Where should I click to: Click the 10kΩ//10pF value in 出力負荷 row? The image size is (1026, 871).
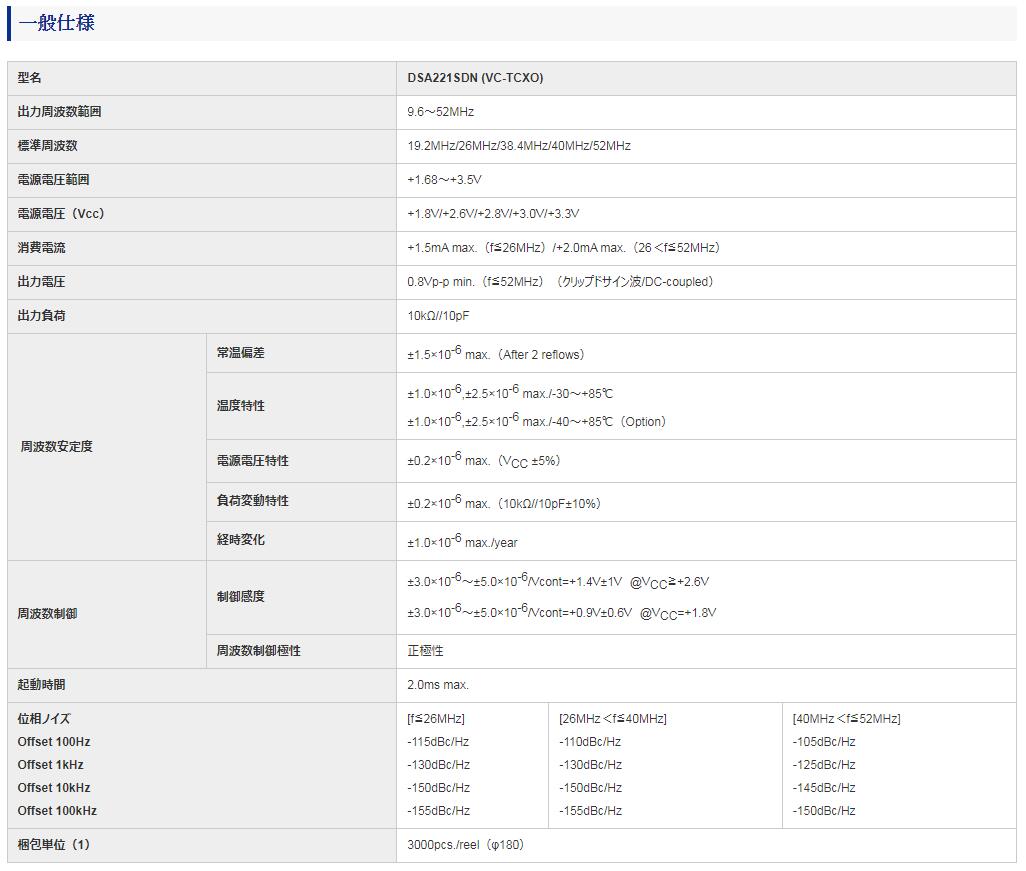(x=438, y=316)
